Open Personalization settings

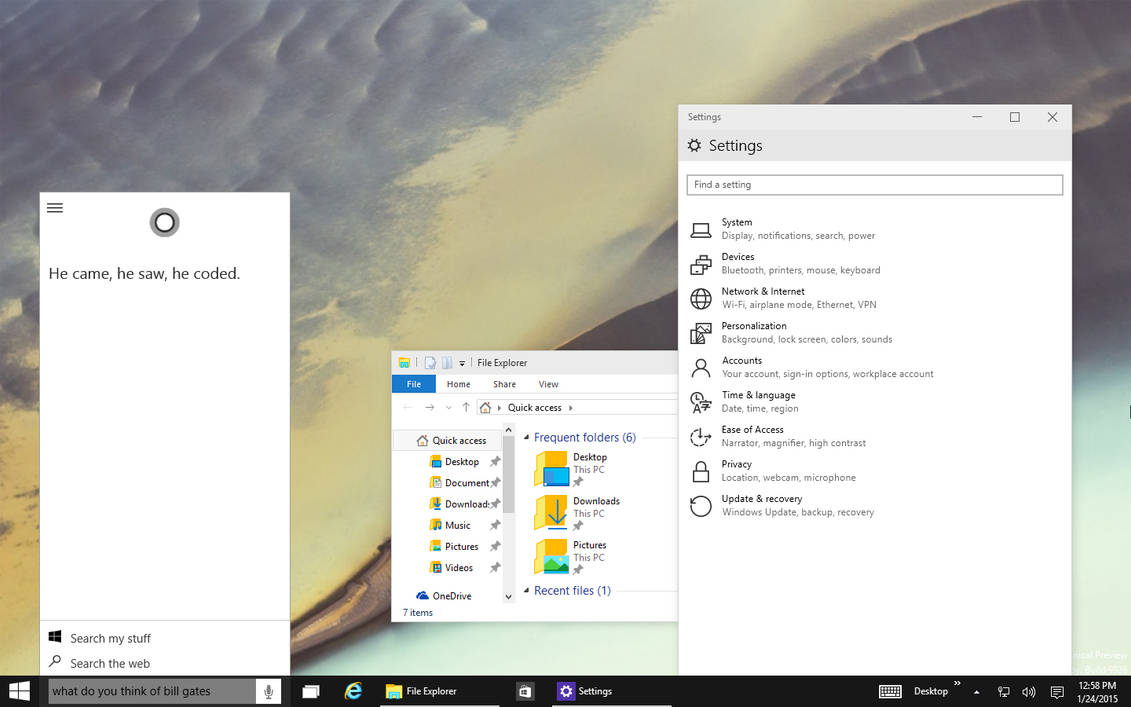tap(874, 333)
